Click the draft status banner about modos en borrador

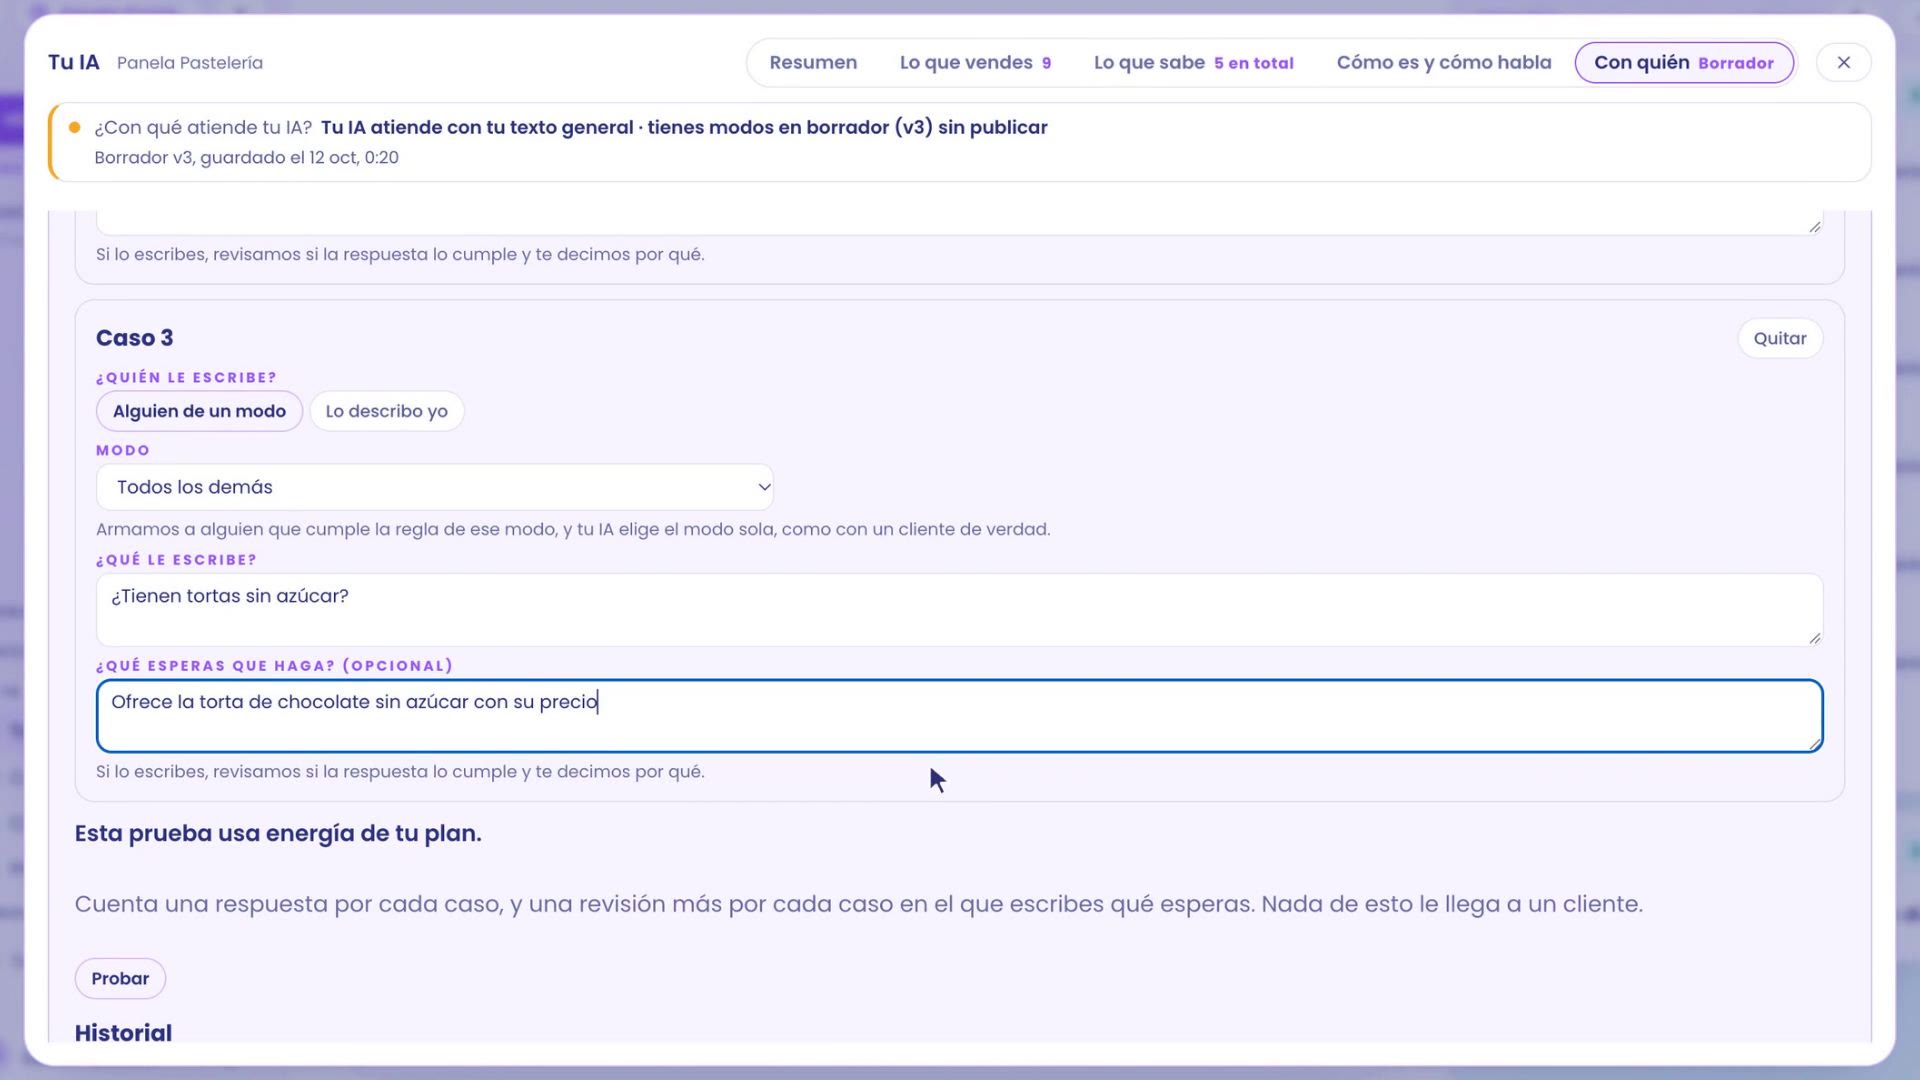tap(959, 142)
